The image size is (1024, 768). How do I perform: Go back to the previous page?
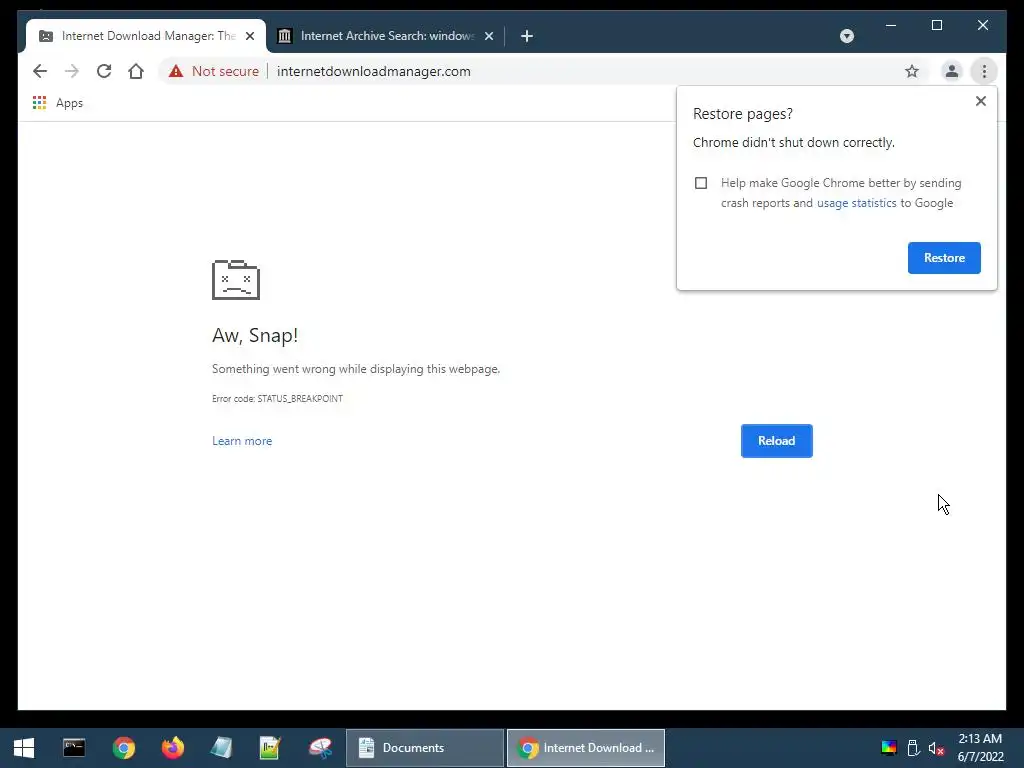[x=40, y=71]
